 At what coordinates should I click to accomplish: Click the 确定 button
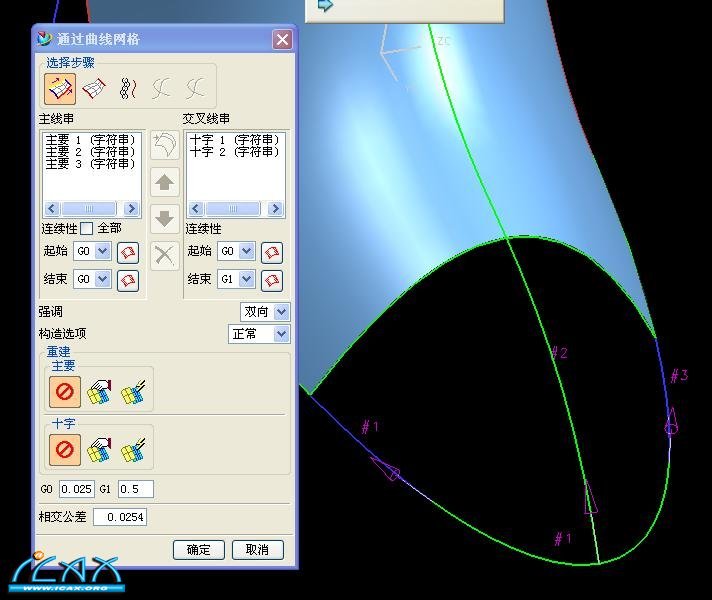199,550
